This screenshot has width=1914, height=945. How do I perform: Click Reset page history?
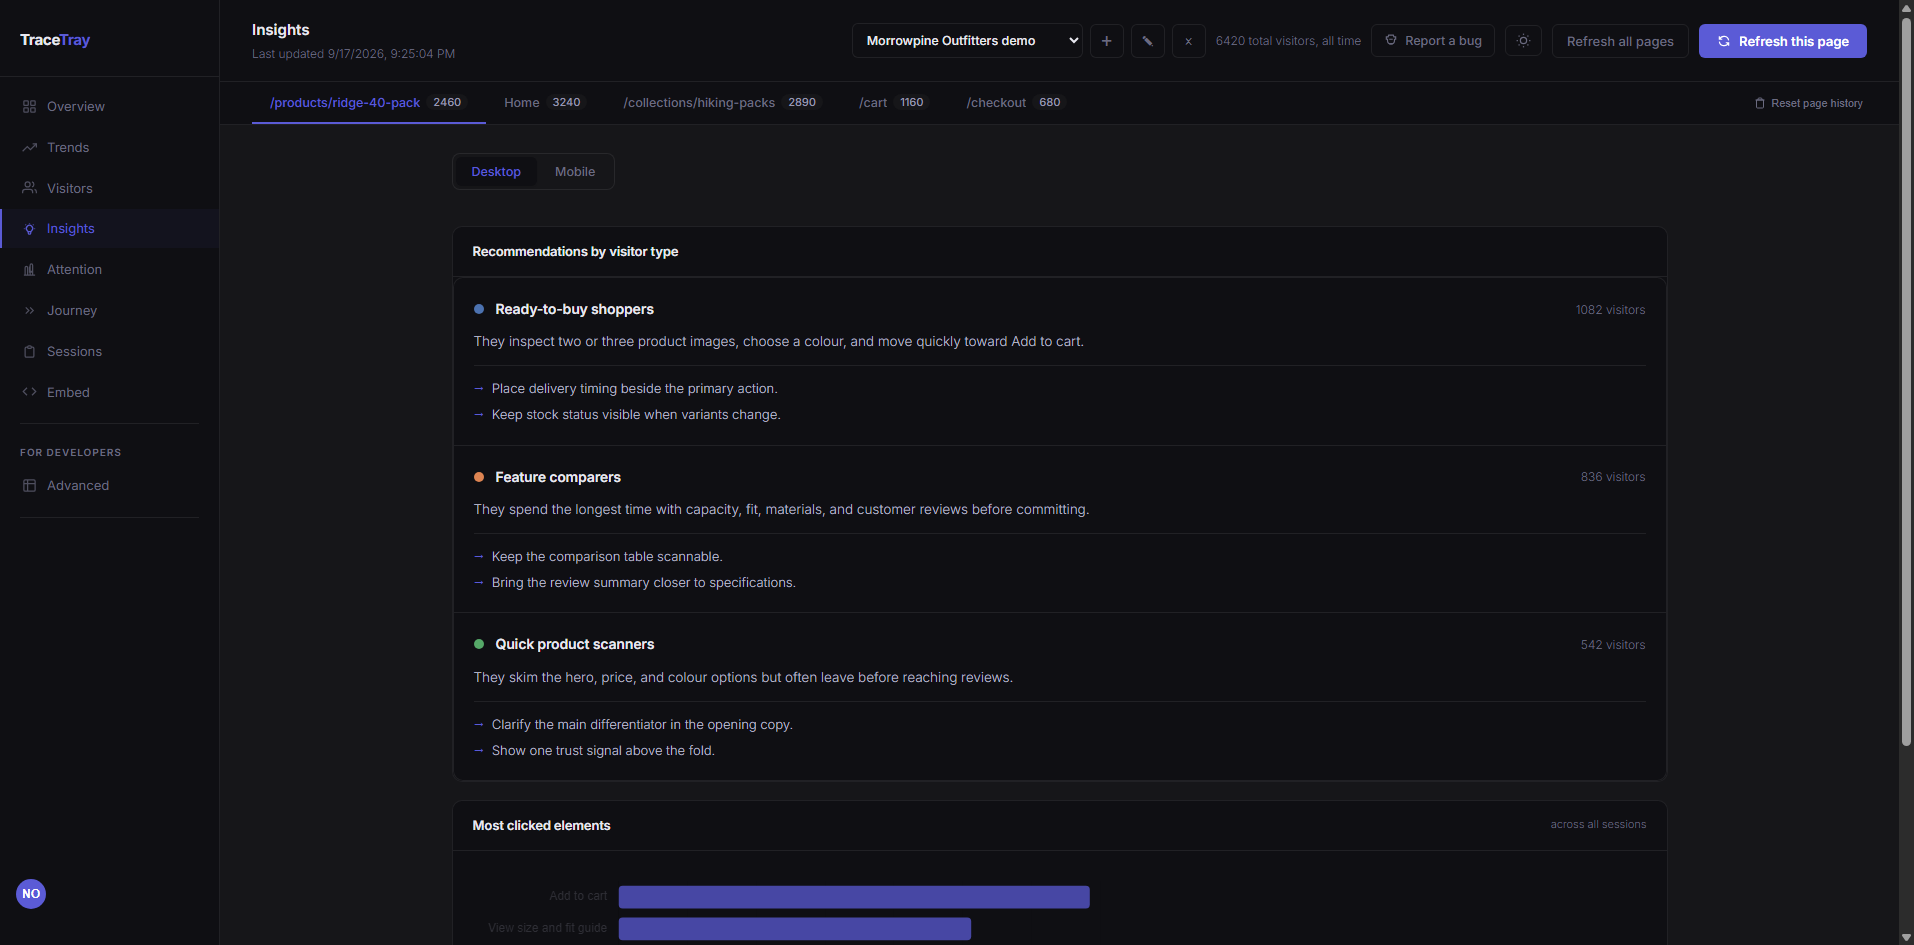[1808, 103]
